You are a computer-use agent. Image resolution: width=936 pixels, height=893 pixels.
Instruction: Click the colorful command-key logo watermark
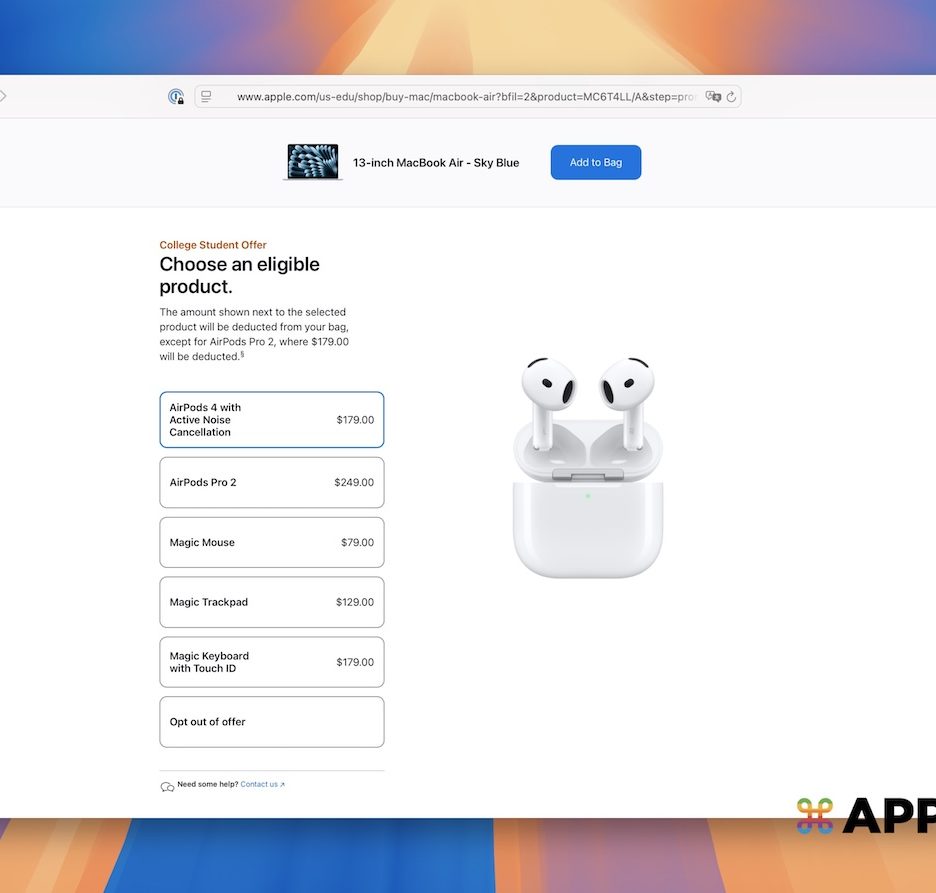[x=815, y=816]
